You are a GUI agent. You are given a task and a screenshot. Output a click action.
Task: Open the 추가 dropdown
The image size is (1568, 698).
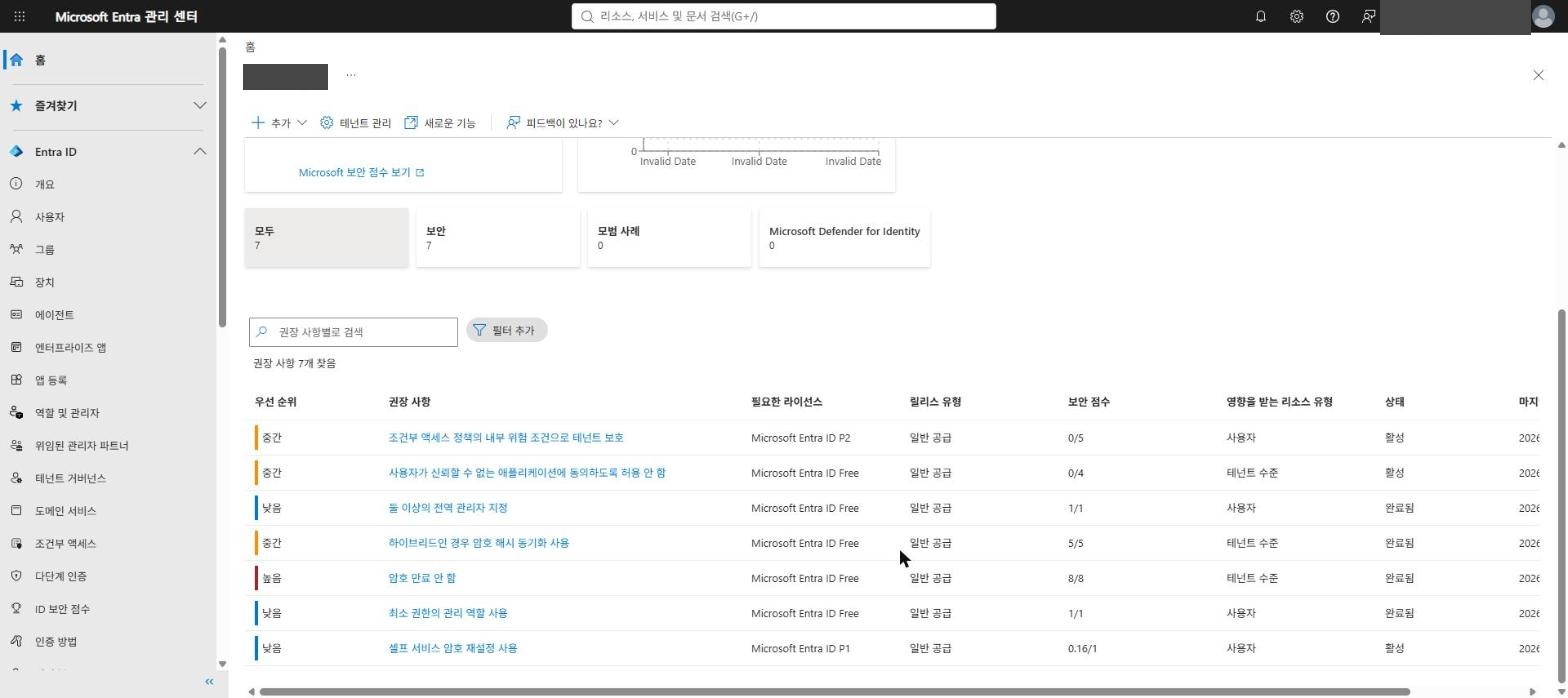(x=279, y=123)
